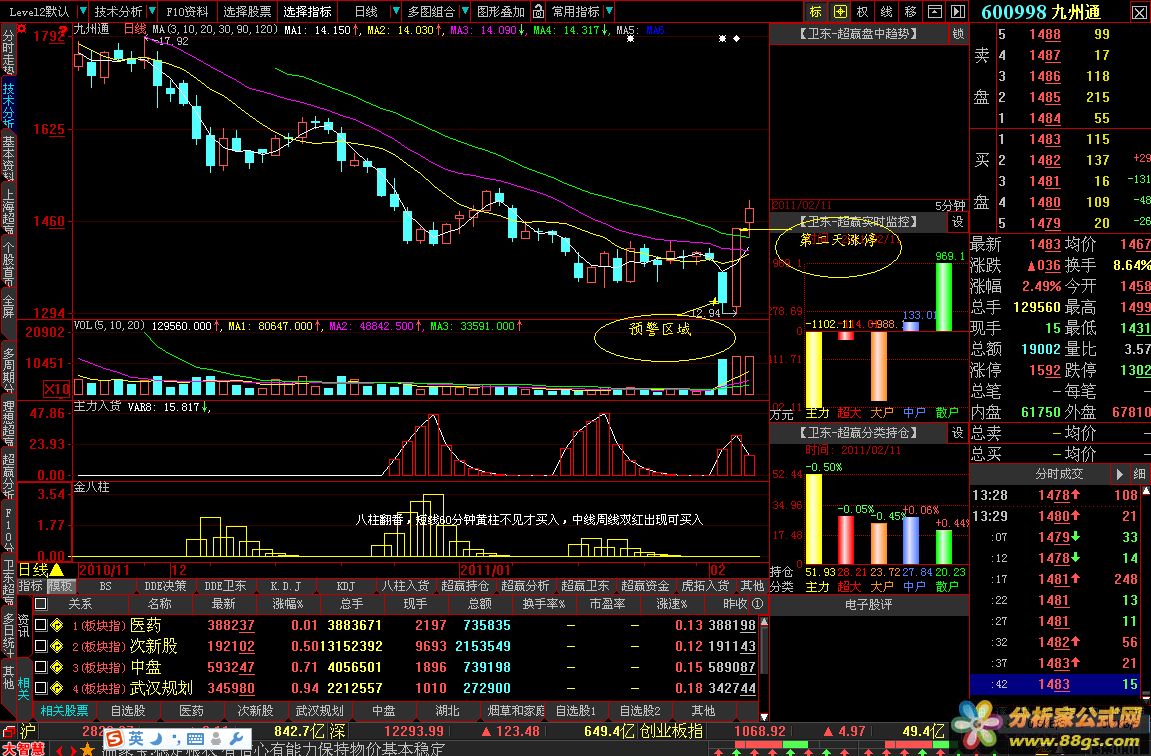Toggle the 模板 template mode button

pos(61,586)
